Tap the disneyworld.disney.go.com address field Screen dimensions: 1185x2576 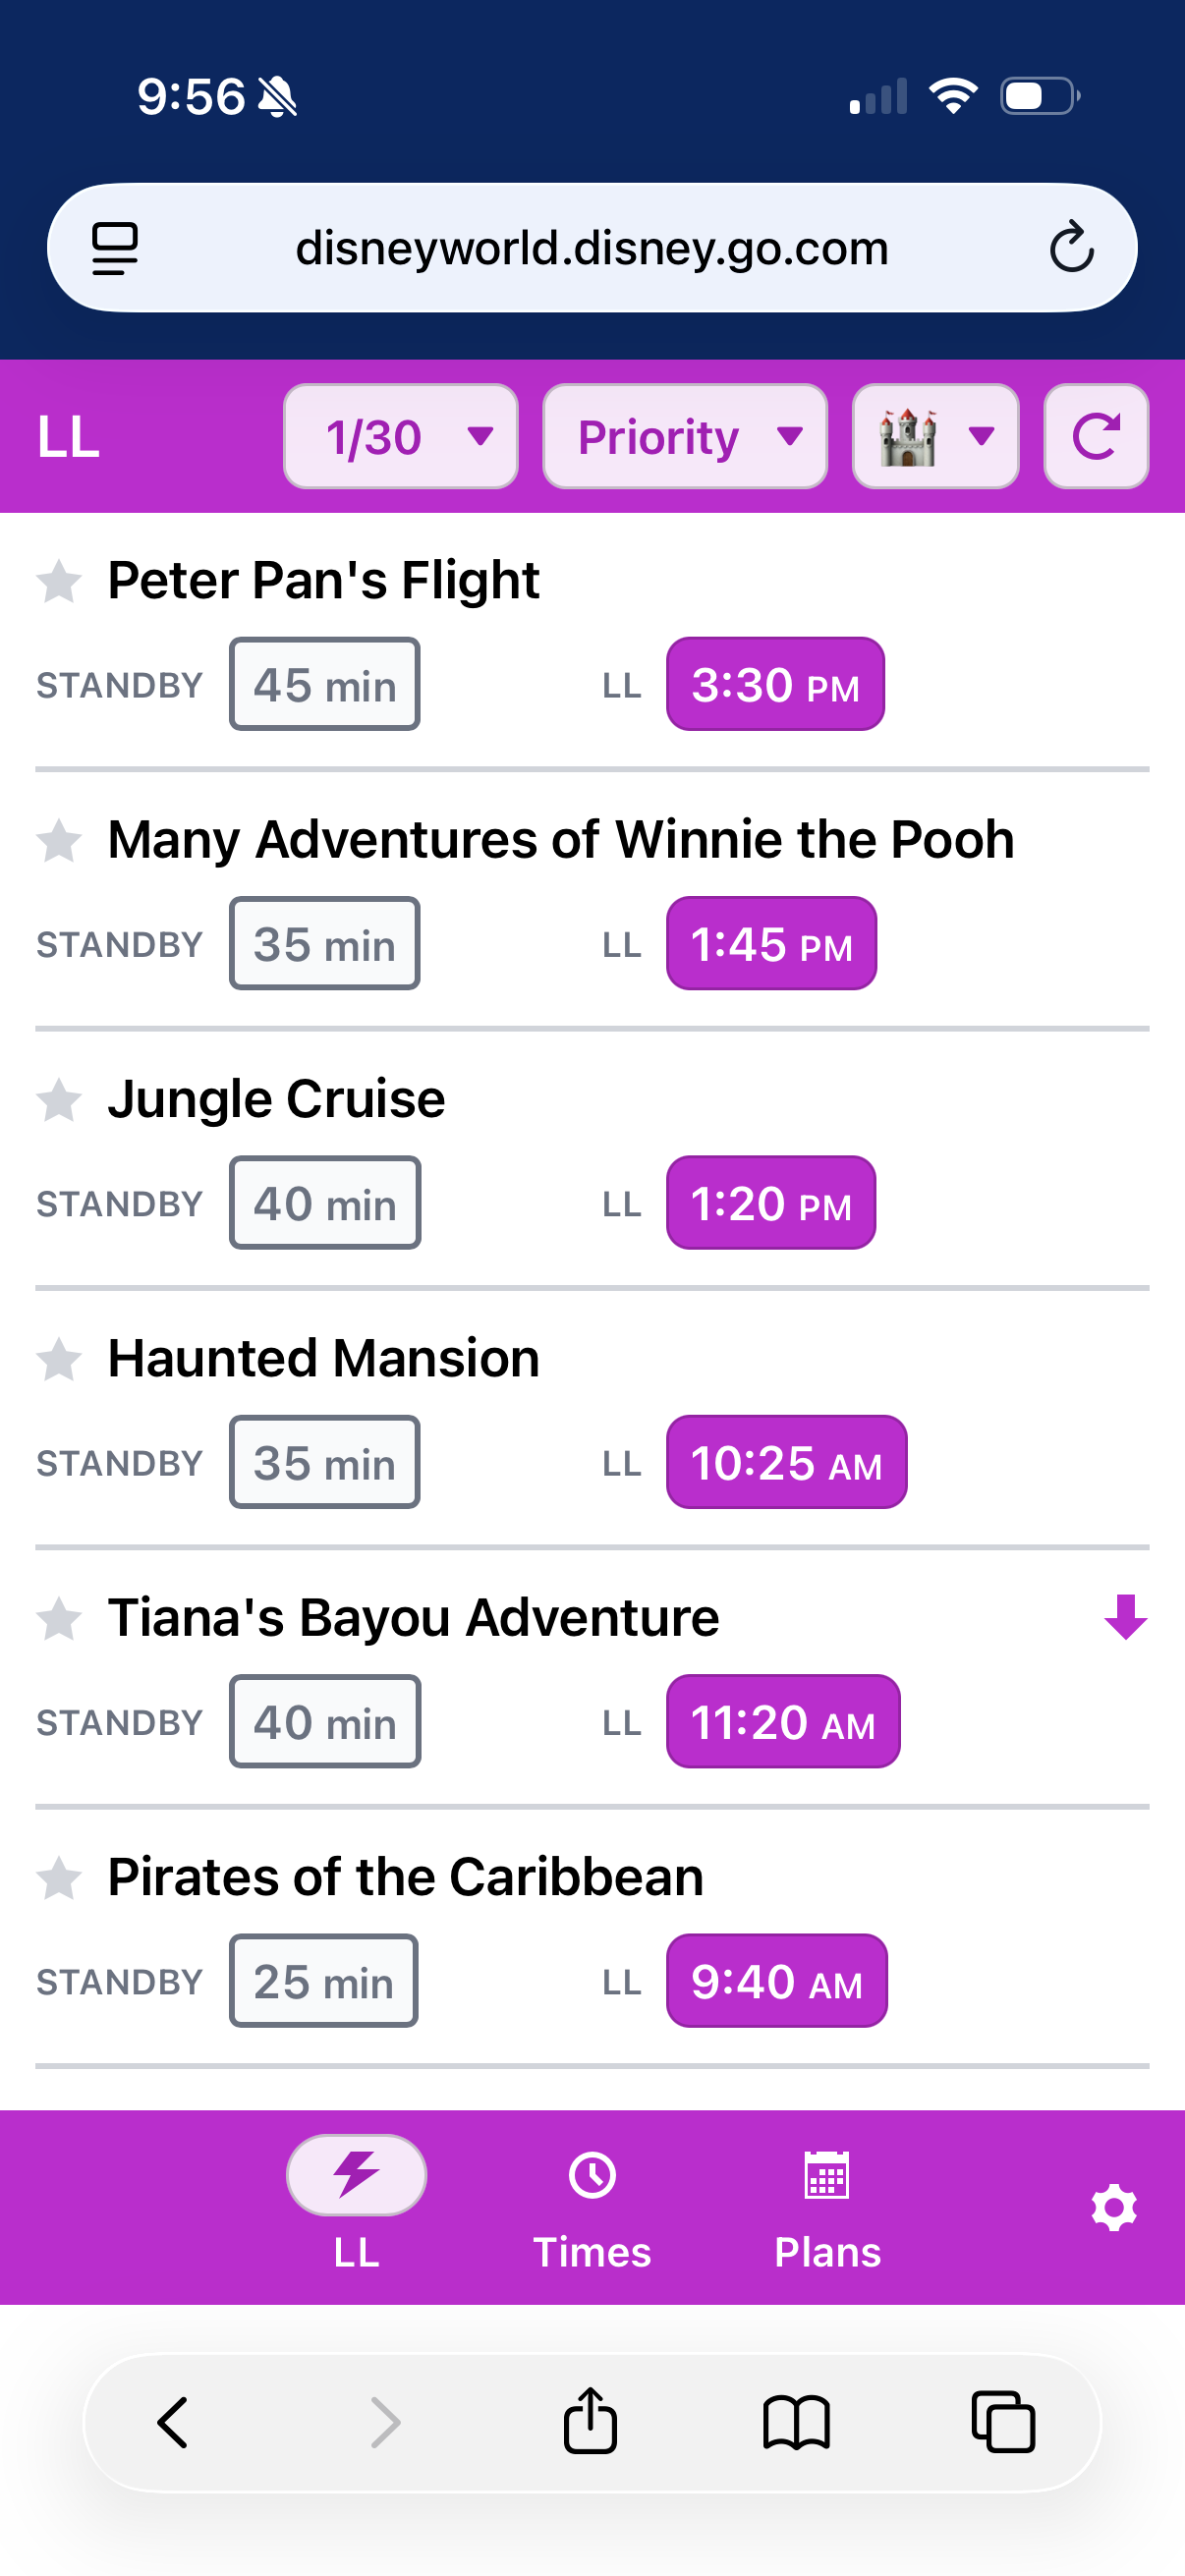point(592,247)
